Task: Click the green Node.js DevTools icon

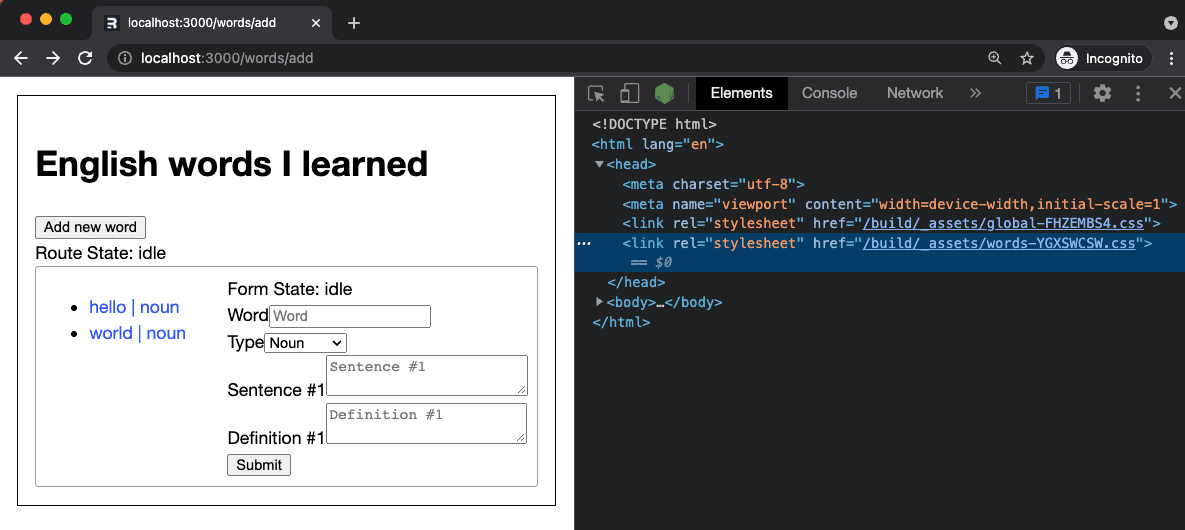Action: [663, 94]
